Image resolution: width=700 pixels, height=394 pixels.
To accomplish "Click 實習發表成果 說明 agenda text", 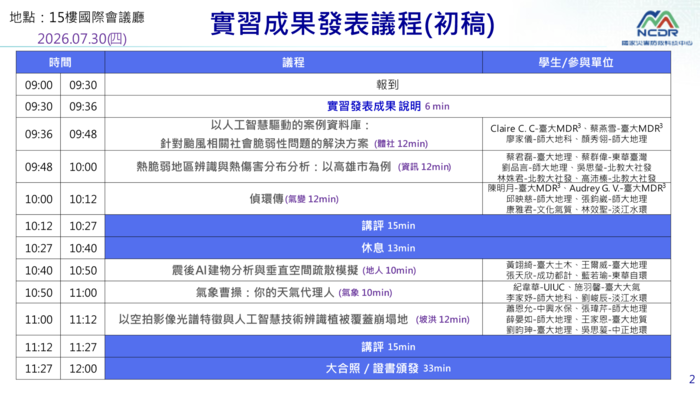I will [374, 106].
